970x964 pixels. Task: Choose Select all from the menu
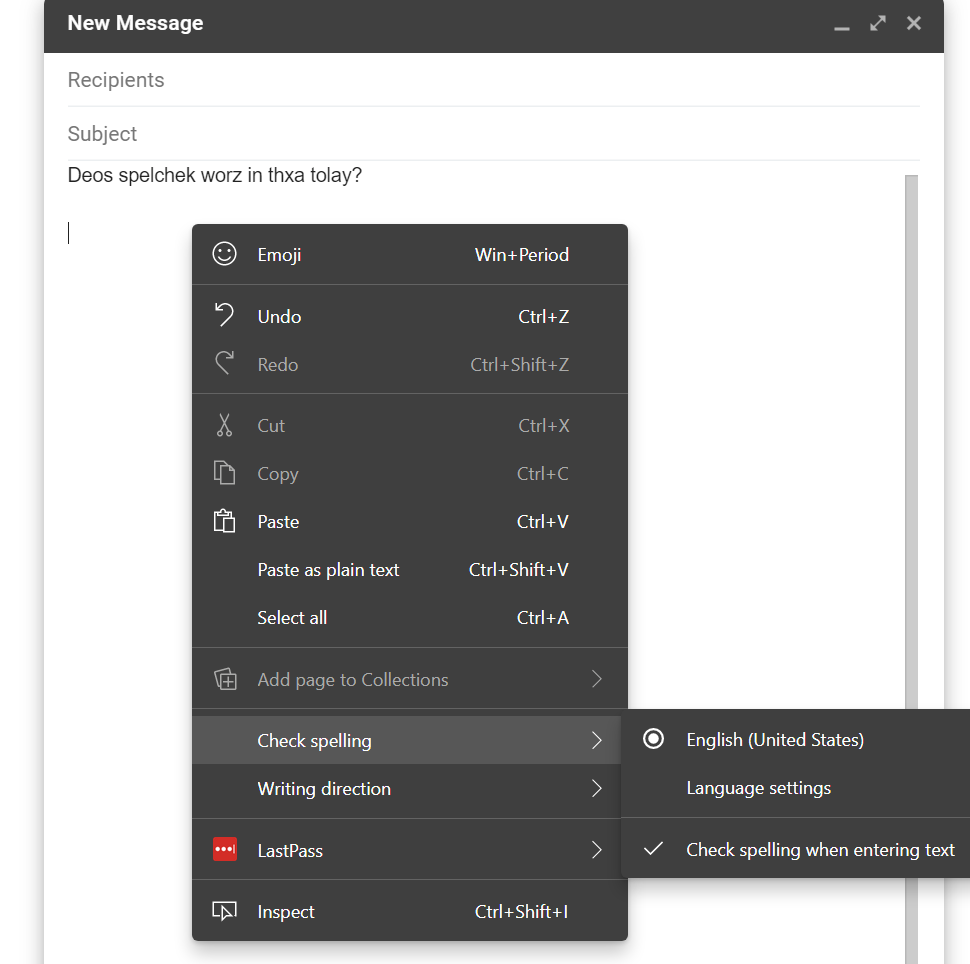pos(292,617)
